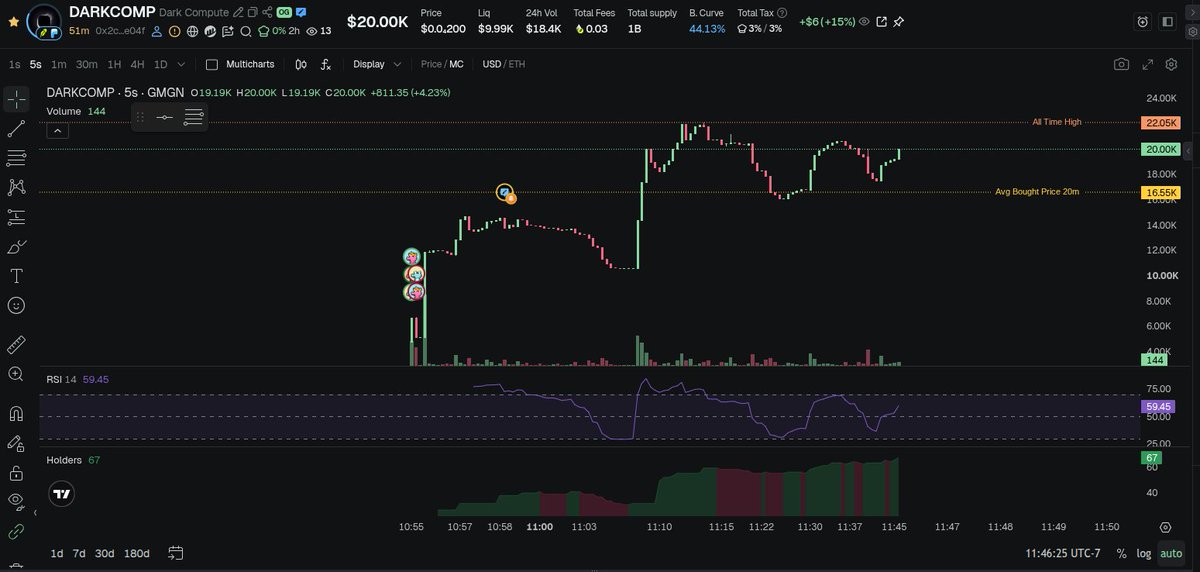This screenshot has height=572, width=1200.
Task: Select the horizontal lines Fibonacci tool
Action: (16, 158)
